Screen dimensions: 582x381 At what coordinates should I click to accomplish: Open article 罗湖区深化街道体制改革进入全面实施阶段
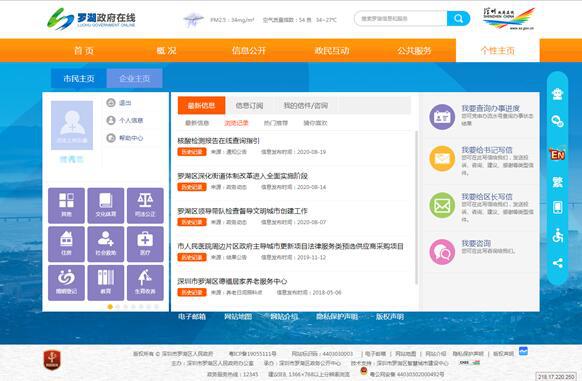(x=242, y=176)
